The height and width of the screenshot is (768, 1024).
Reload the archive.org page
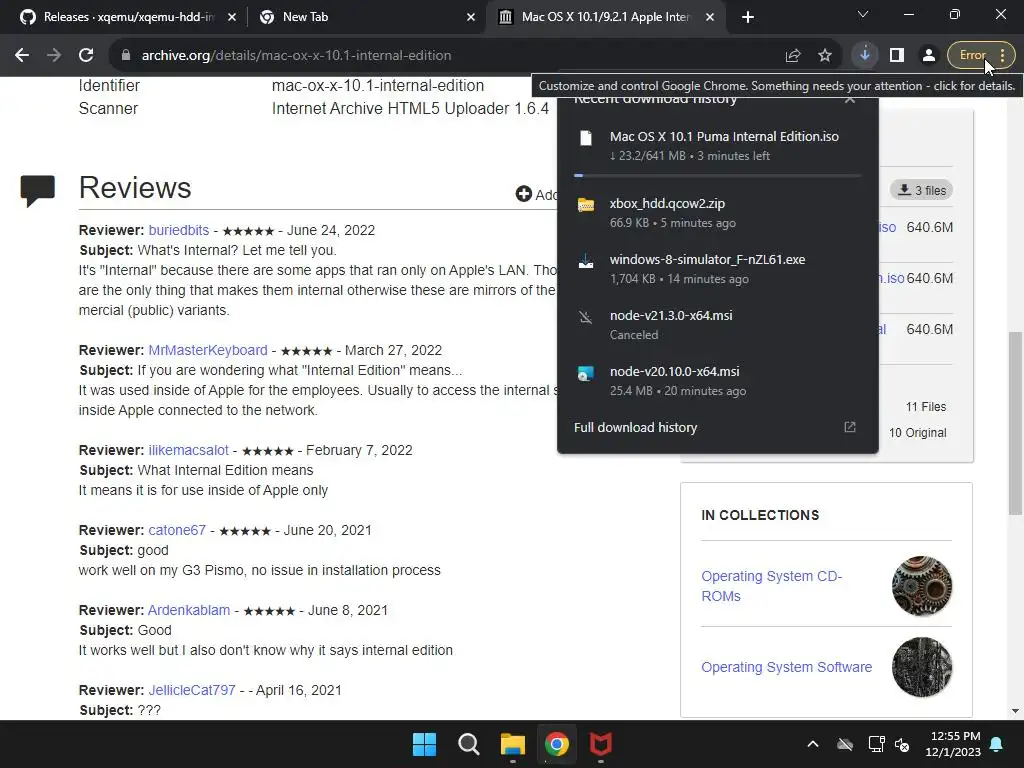86,56
